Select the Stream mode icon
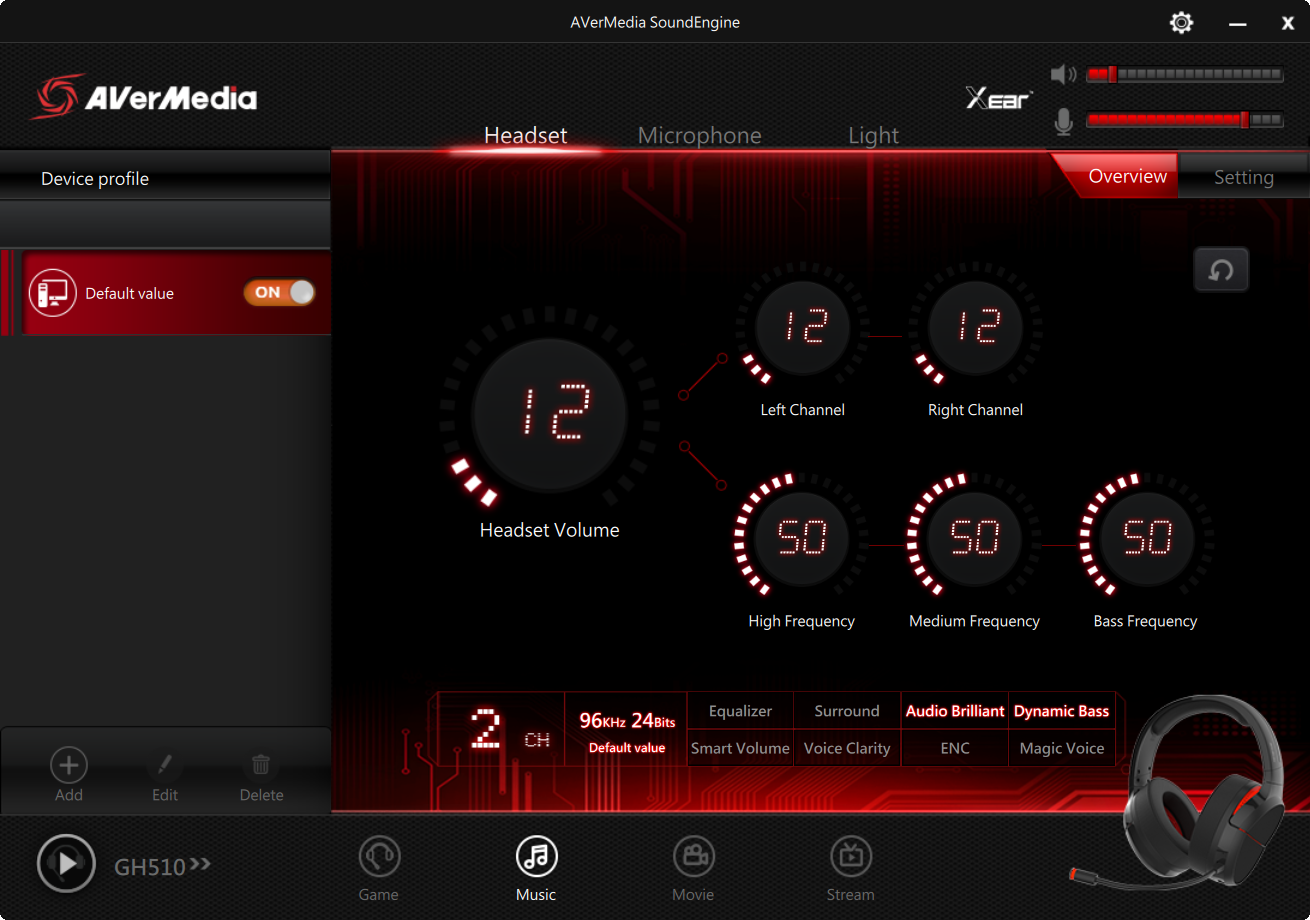The image size is (1310, 920). [851, 857]
